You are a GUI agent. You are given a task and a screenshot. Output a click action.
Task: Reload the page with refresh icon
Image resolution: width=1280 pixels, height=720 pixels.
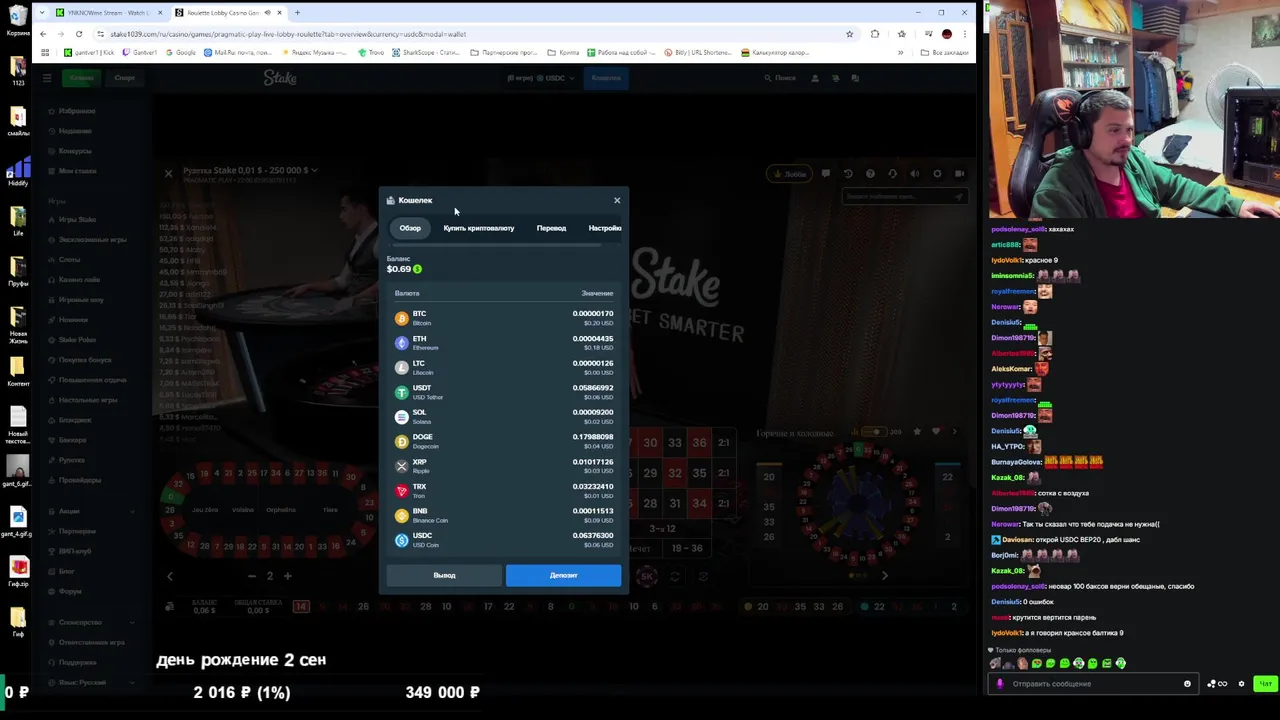(79, 34)
